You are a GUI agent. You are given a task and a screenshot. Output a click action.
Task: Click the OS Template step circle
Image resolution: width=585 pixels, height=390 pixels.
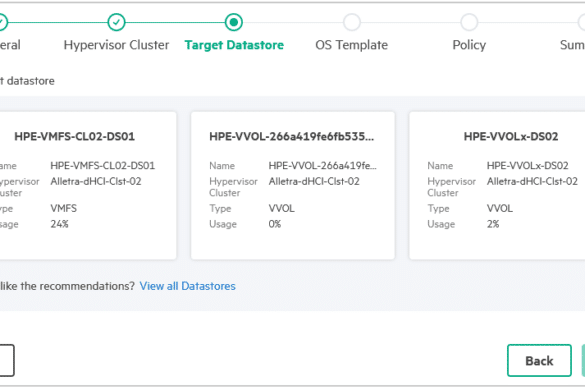(351, 22)
